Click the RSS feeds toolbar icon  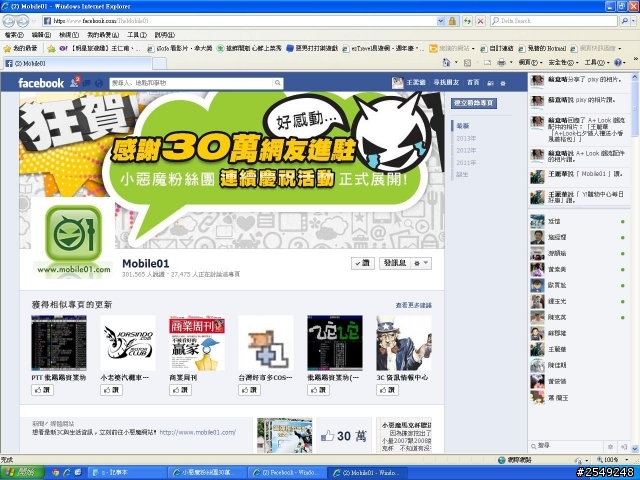[467, 62]
